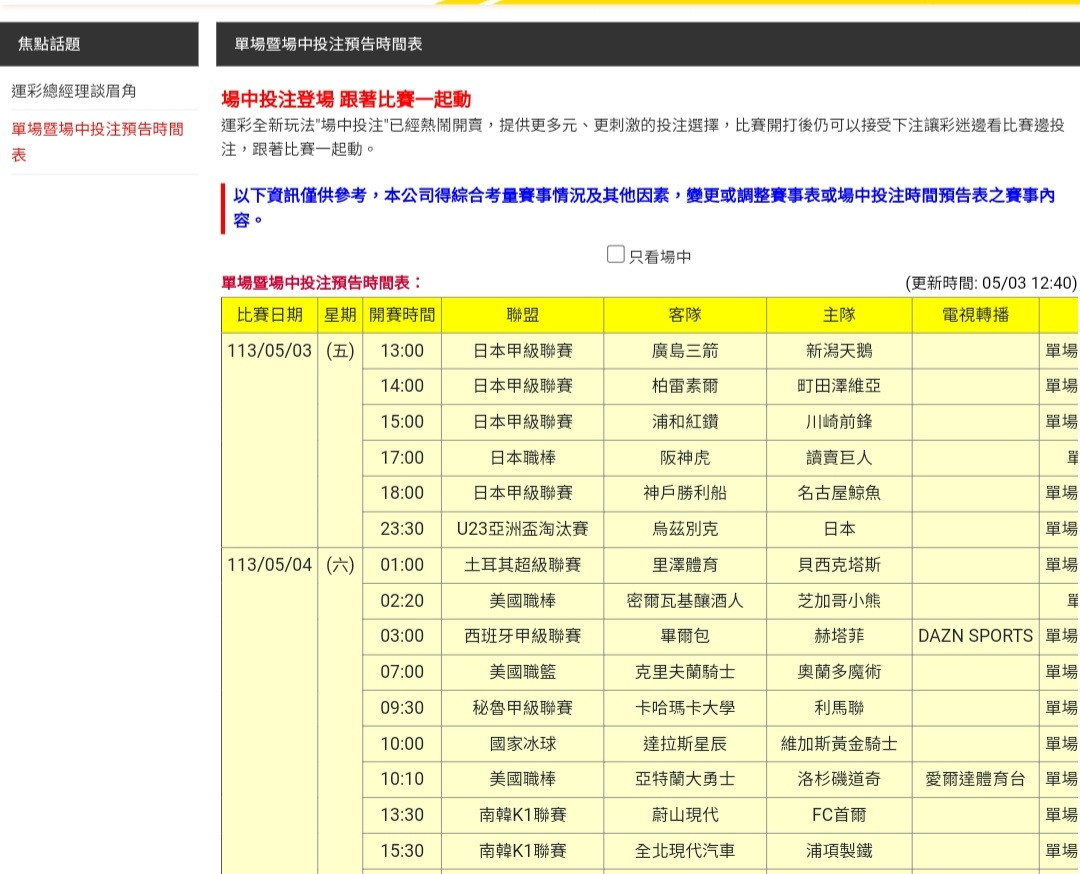Select the away team 柏雷素爾

point(685,386)
